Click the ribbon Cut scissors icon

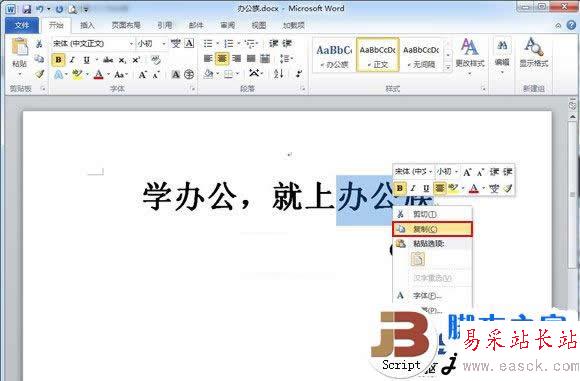coord(39,44)
